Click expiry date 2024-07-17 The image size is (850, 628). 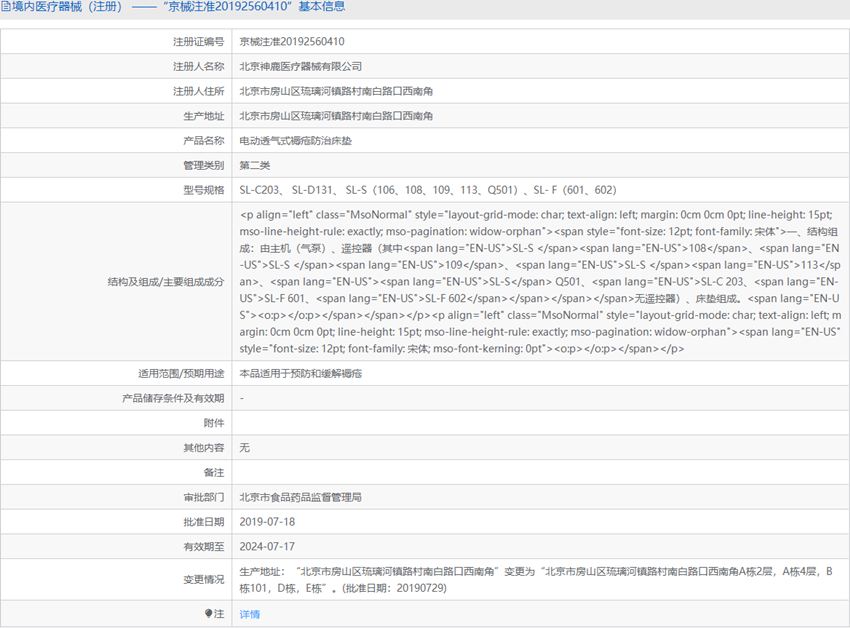(x=267, y=546)
